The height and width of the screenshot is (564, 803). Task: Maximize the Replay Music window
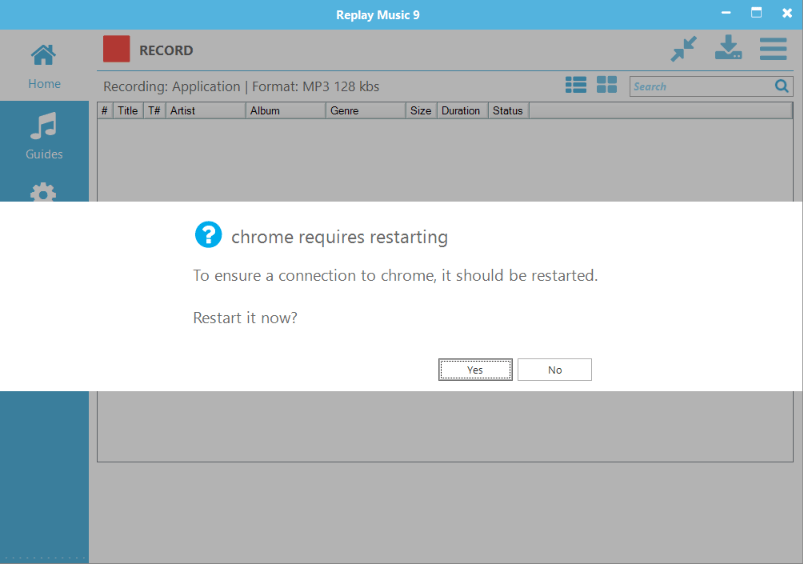pyautogui.click(x=756, y=13)
